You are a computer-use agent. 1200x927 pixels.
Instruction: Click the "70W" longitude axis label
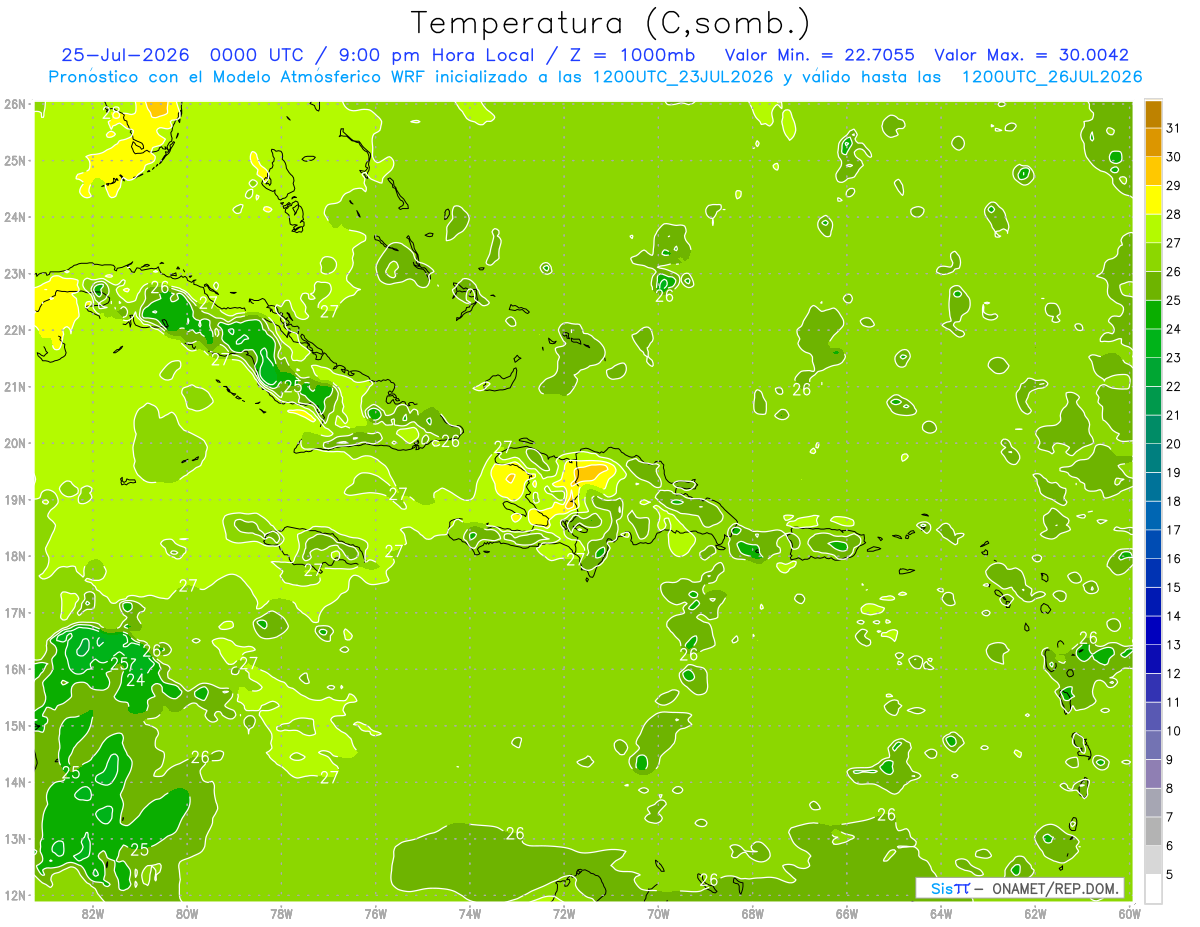point(658,913)
